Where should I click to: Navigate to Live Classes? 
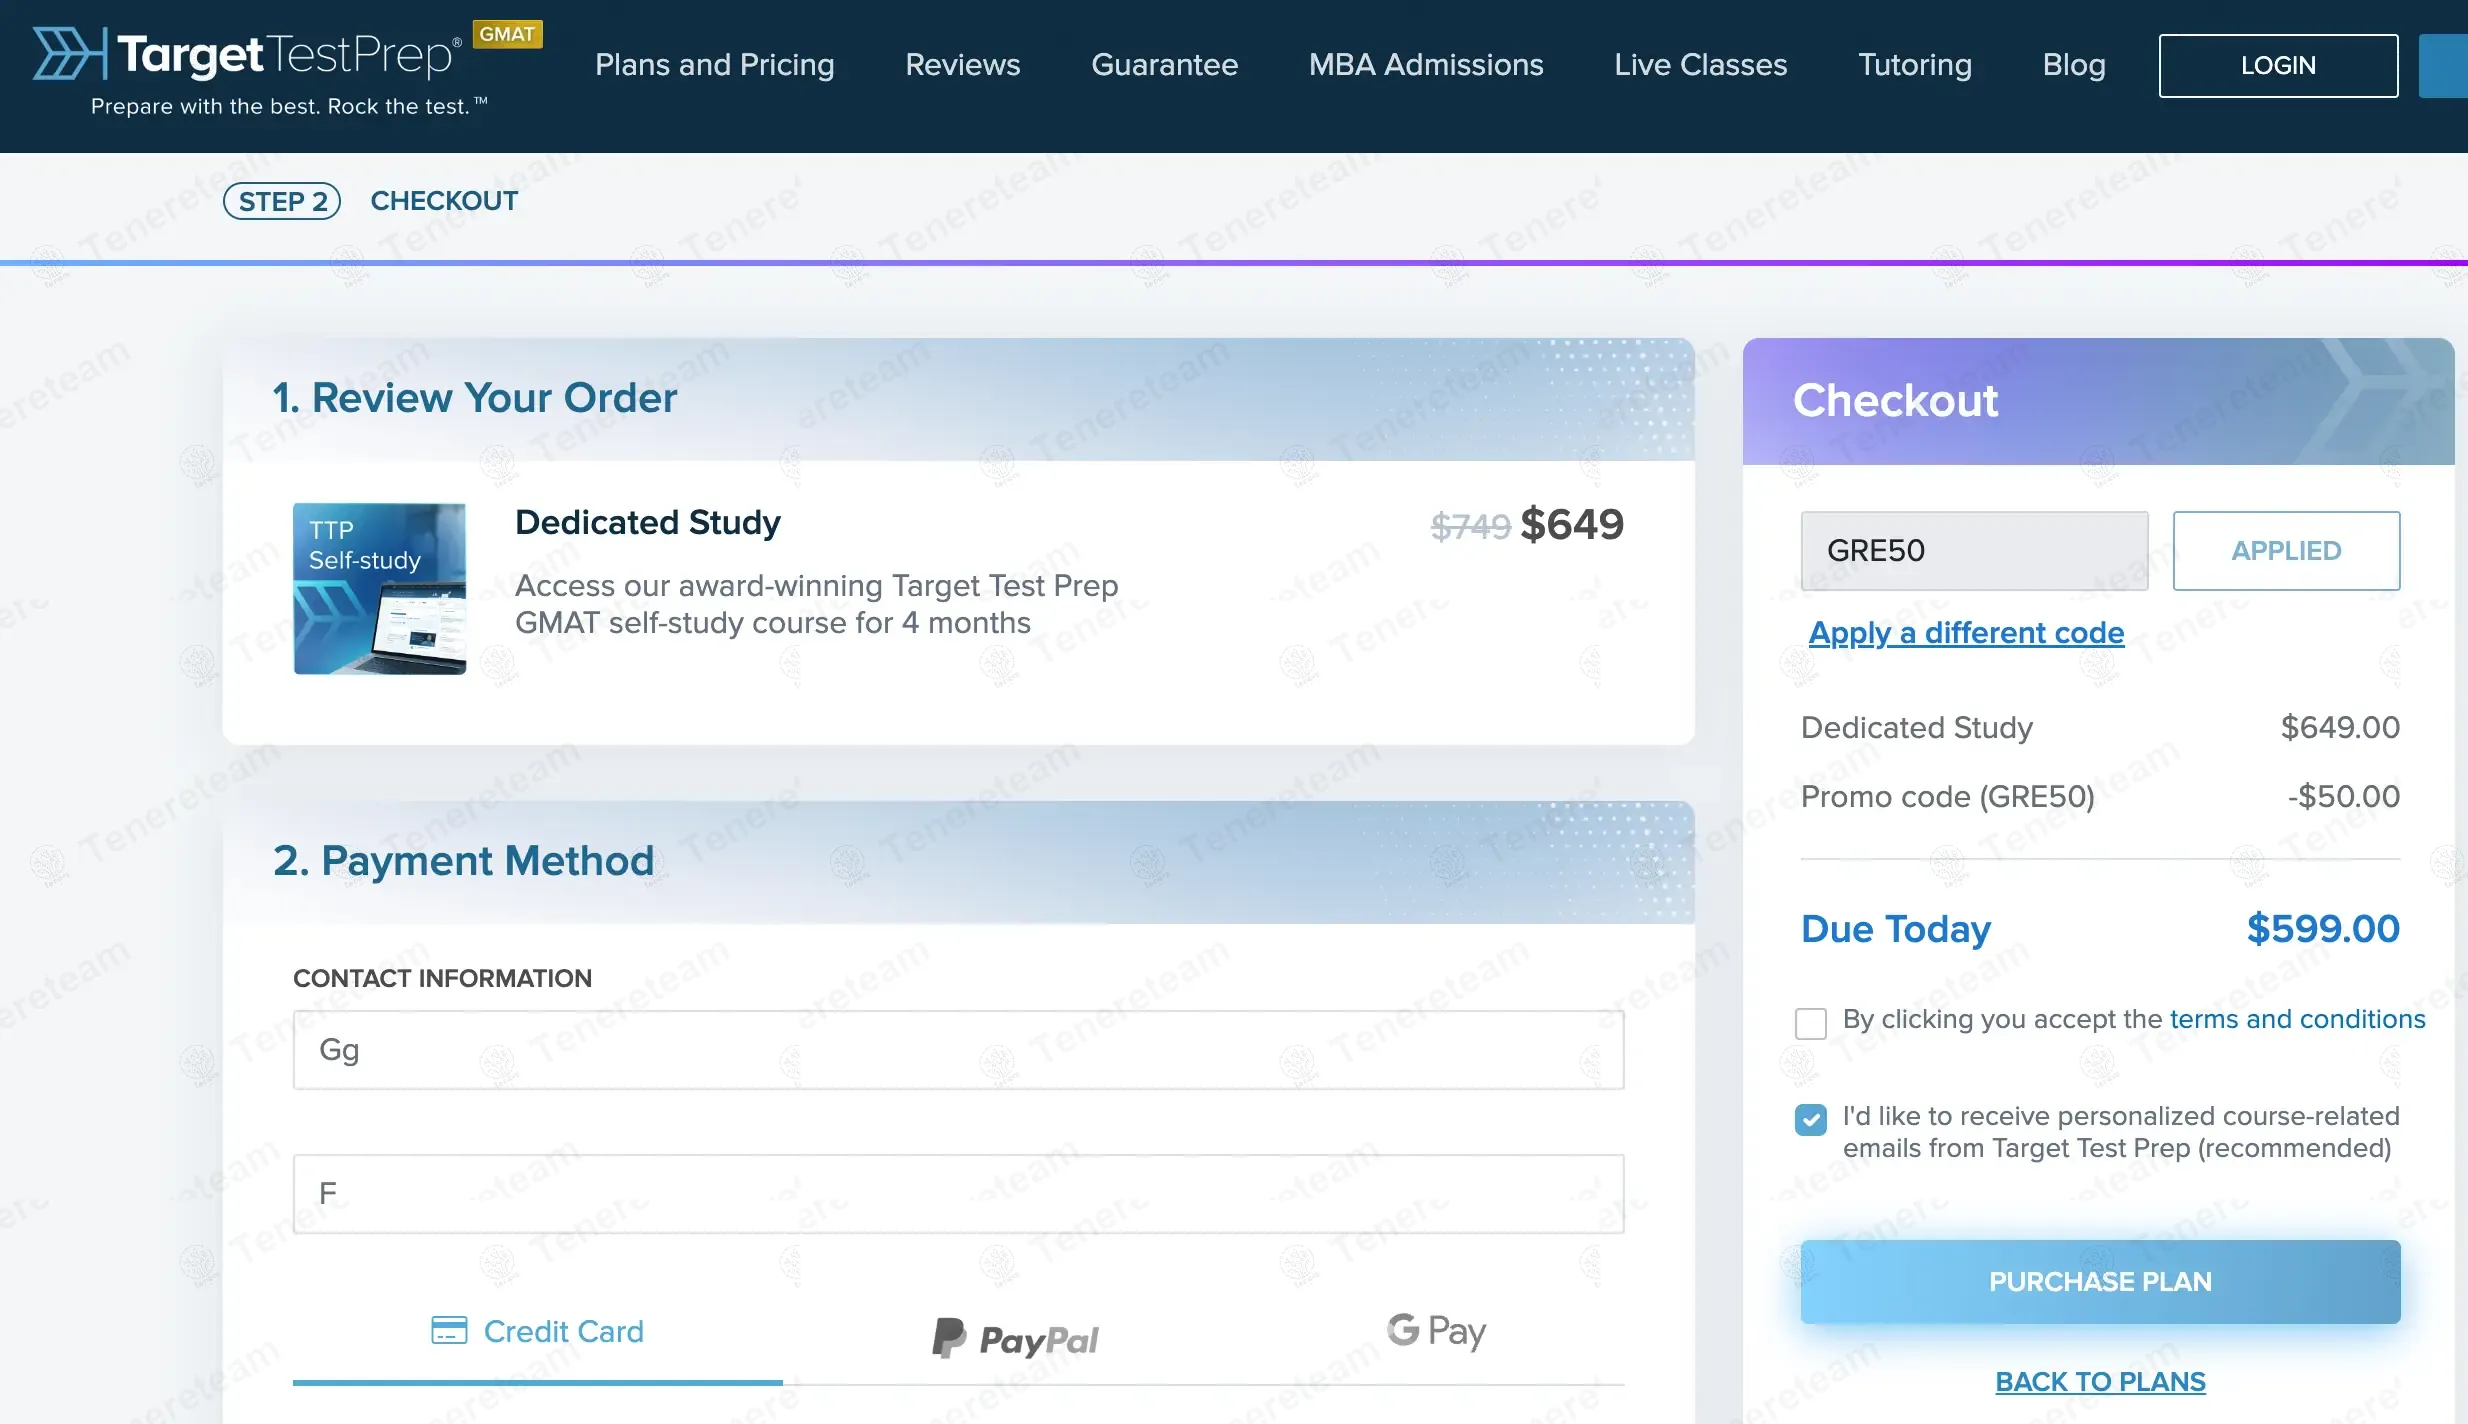click(x=1700, y=65)
